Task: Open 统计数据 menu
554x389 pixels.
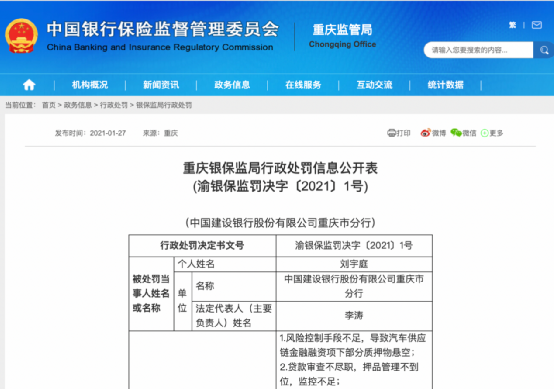Action: tap(446, 85)
